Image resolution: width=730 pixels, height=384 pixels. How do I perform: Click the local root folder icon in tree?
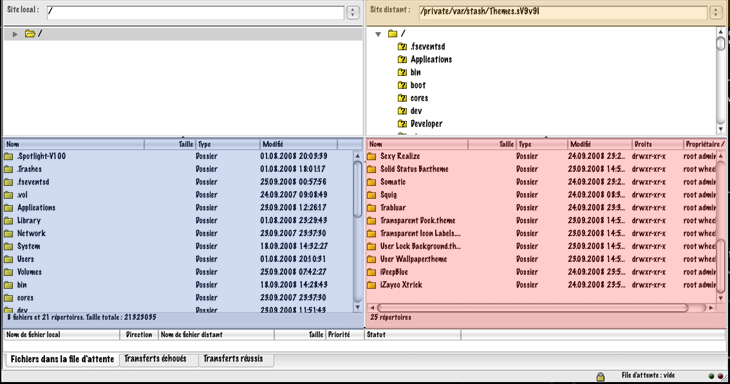click(x=30, y=34)
